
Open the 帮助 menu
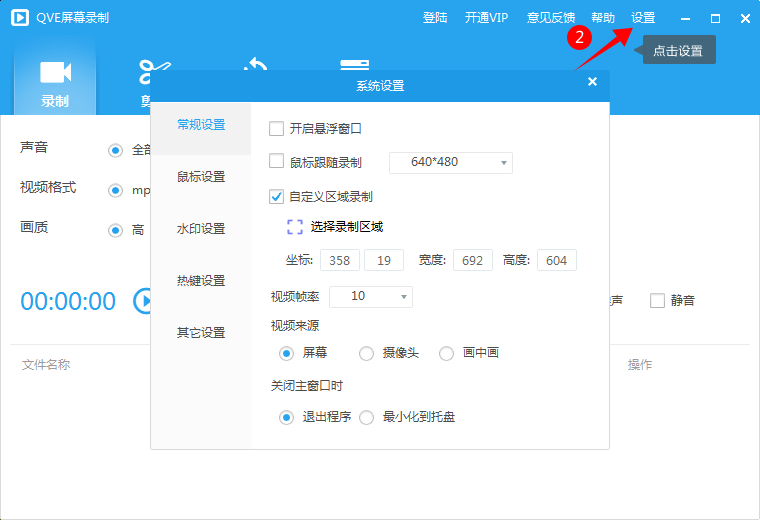click(x=603, y=18)
